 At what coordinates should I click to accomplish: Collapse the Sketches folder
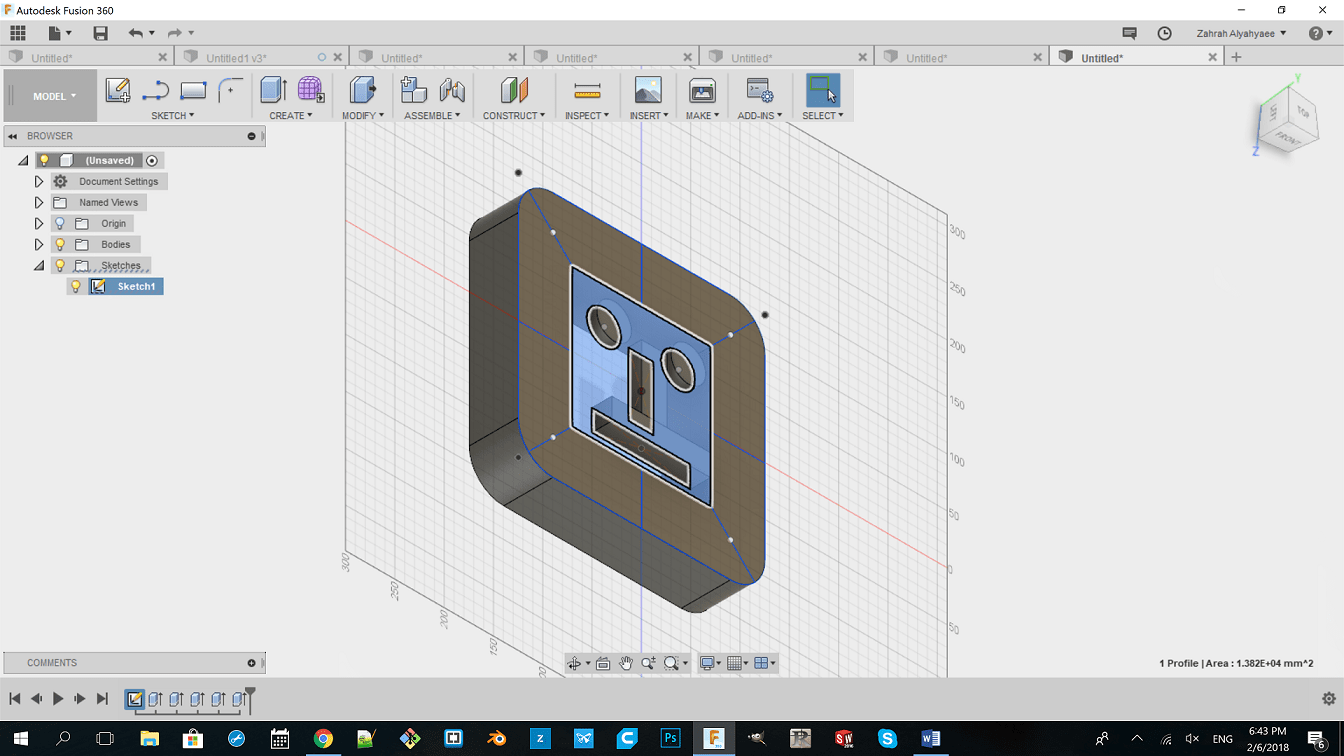pyautogui.click(x=39, y=266)
